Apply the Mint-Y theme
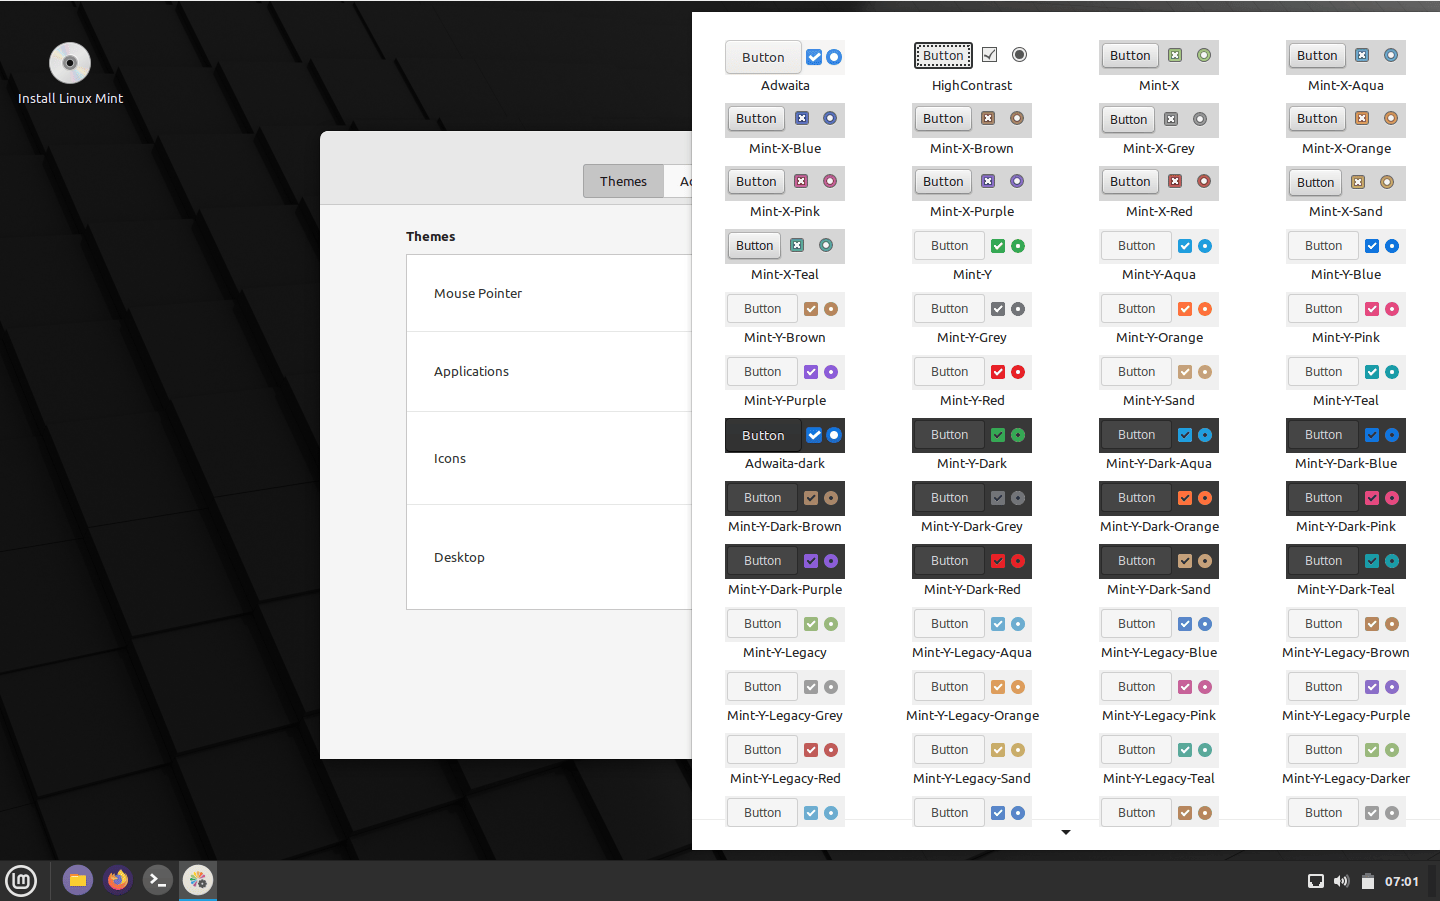Viewport: 1440px width, 901px height. coord(972,256)
